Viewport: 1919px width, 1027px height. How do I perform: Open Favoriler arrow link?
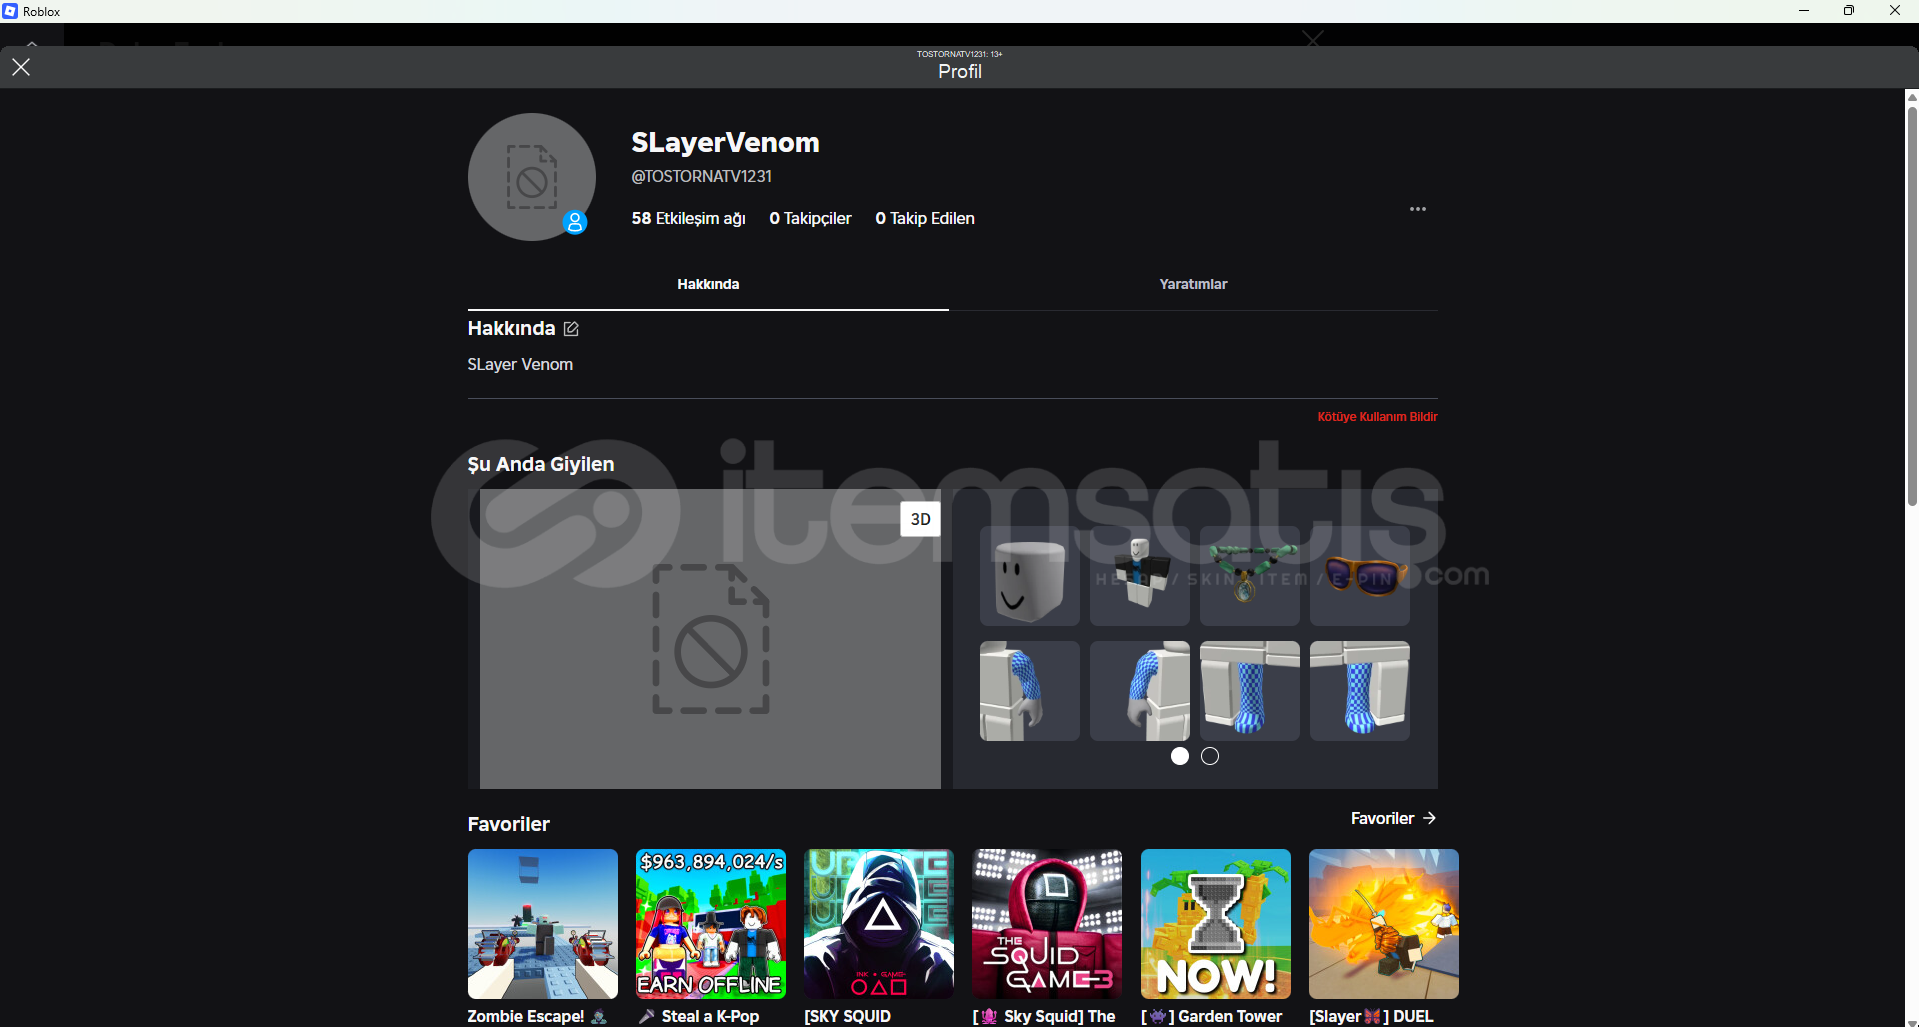[1393, 818]
